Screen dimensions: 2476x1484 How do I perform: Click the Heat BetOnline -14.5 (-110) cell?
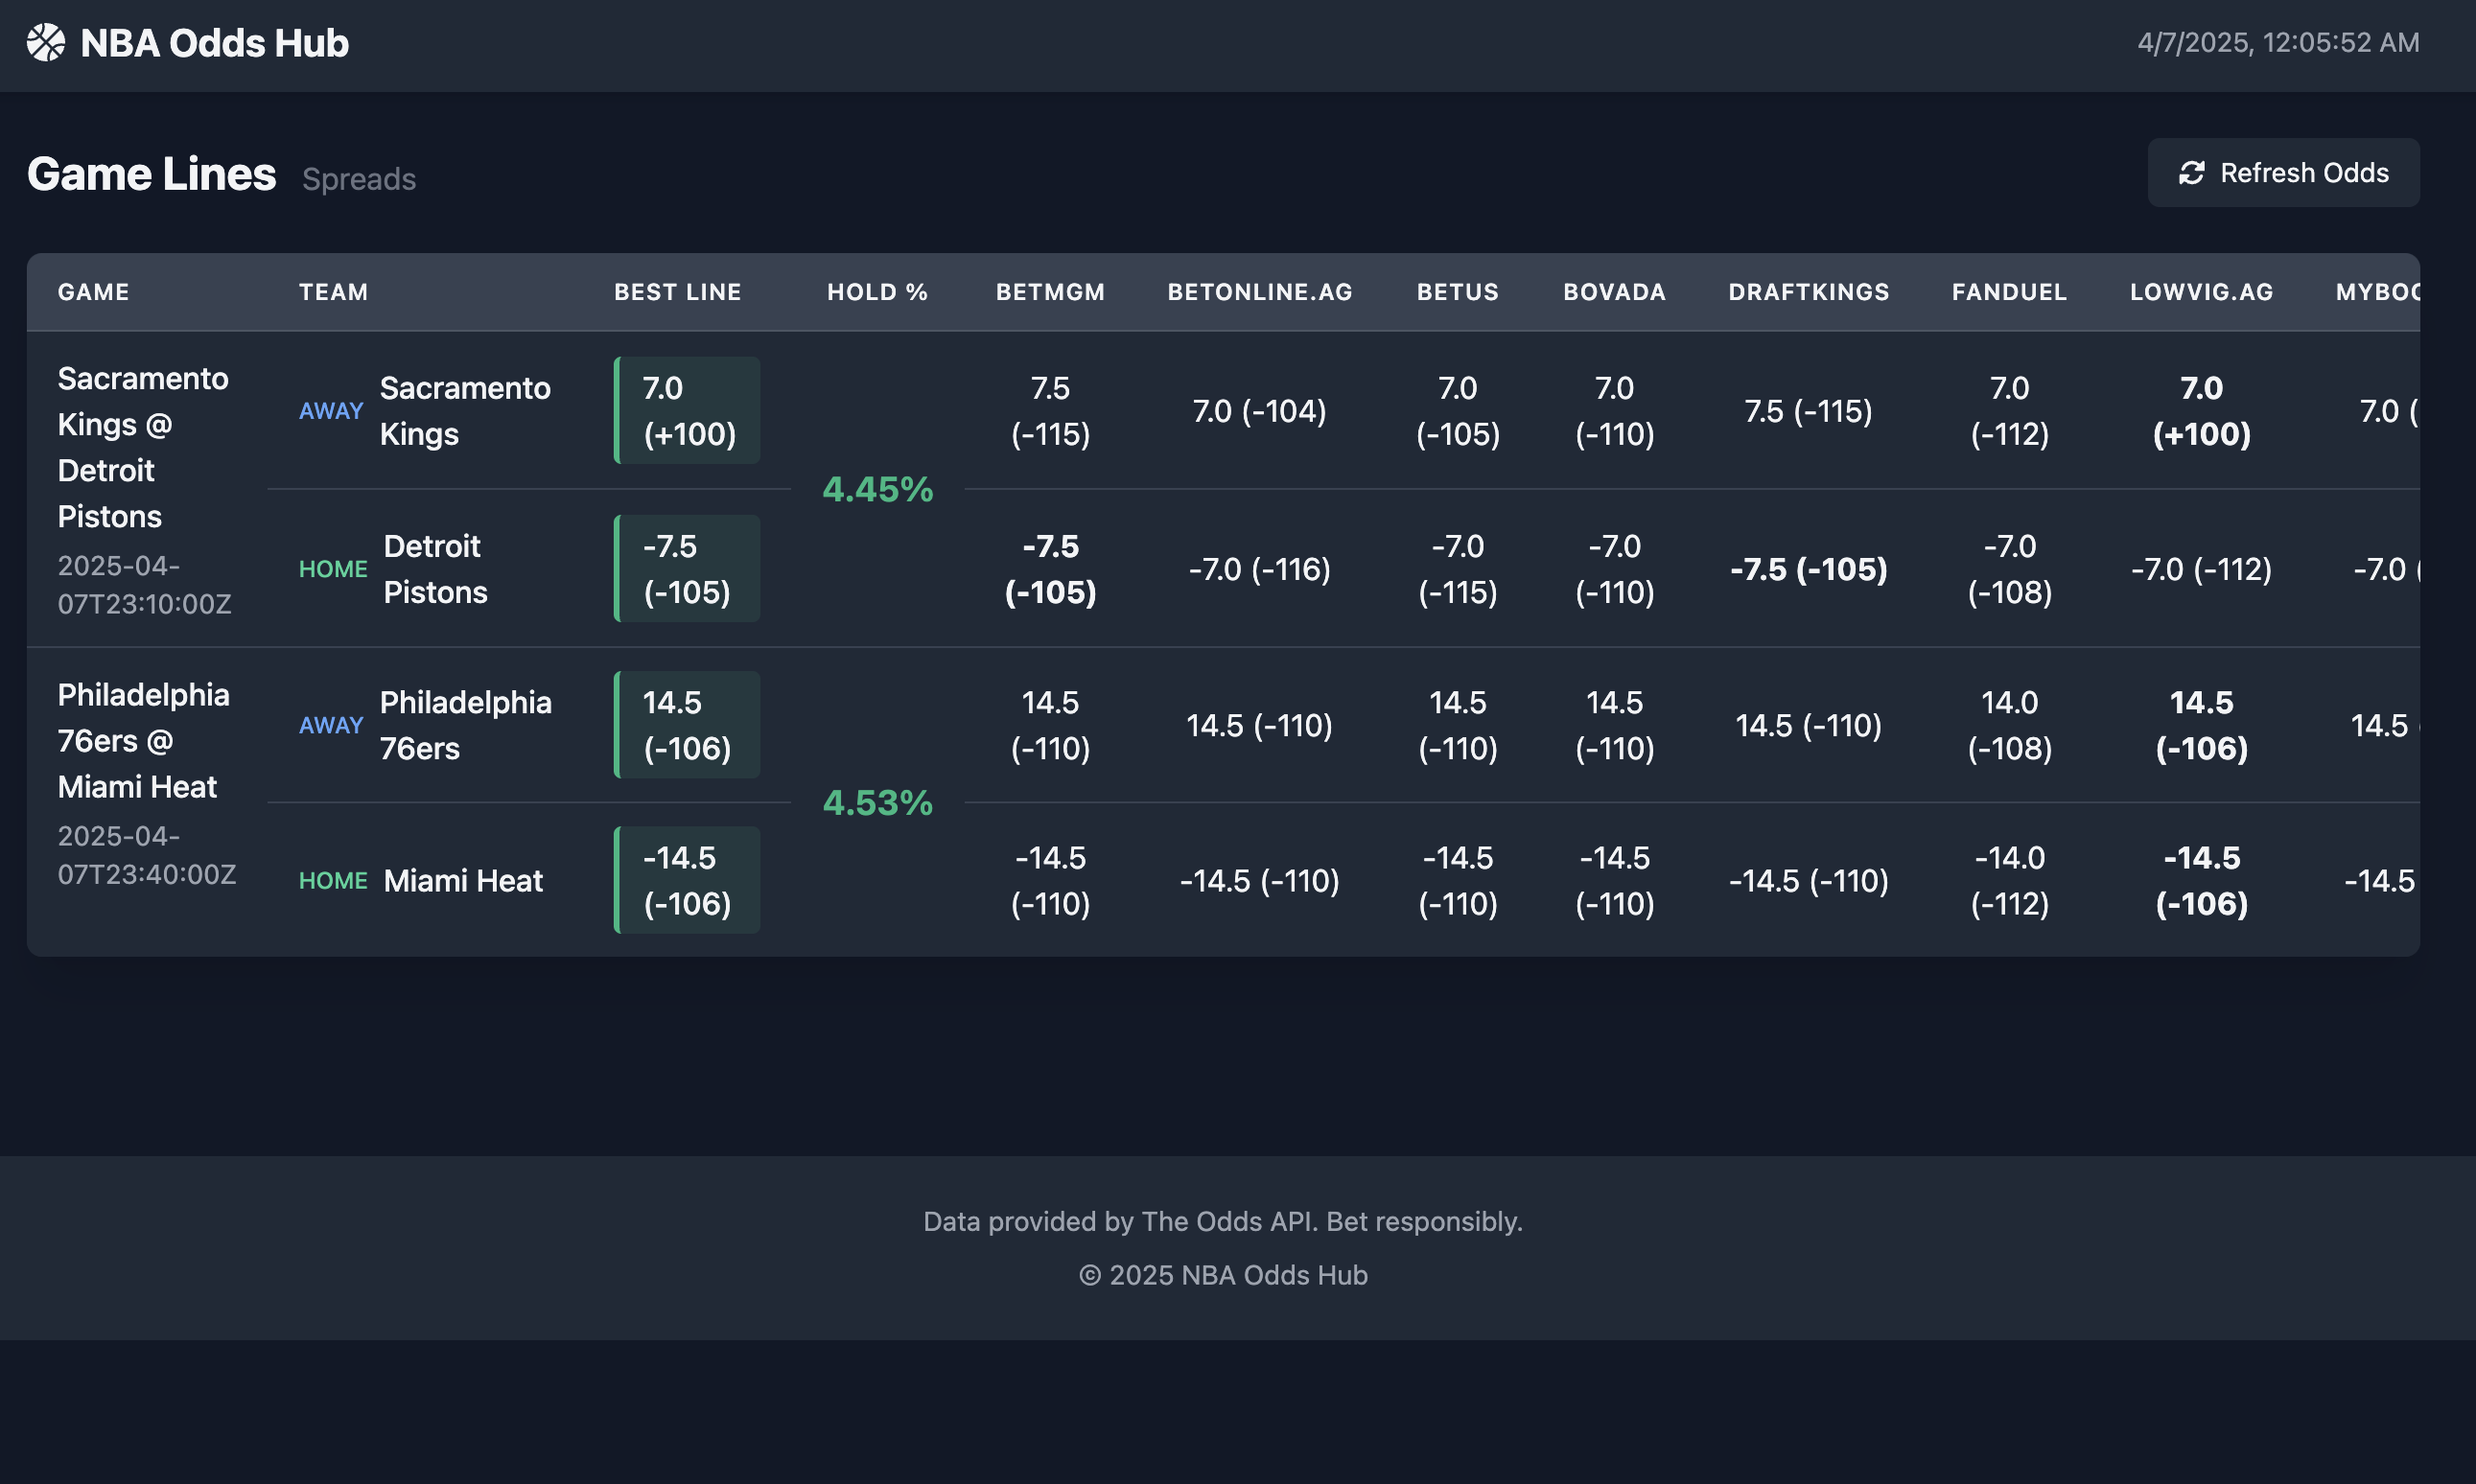pyautogui.click(x=1259, y=880)
